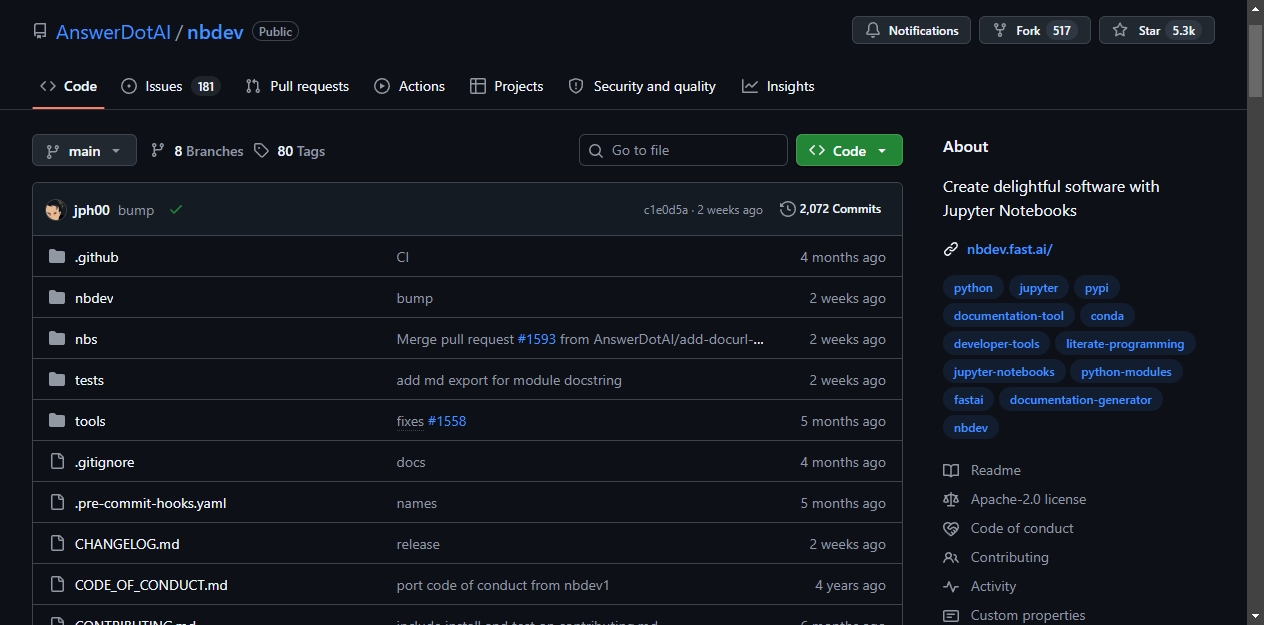Viewport: 1264px width, 625px height.
Task: Click the scrollbar down arrow
Action: [1255, 615]
